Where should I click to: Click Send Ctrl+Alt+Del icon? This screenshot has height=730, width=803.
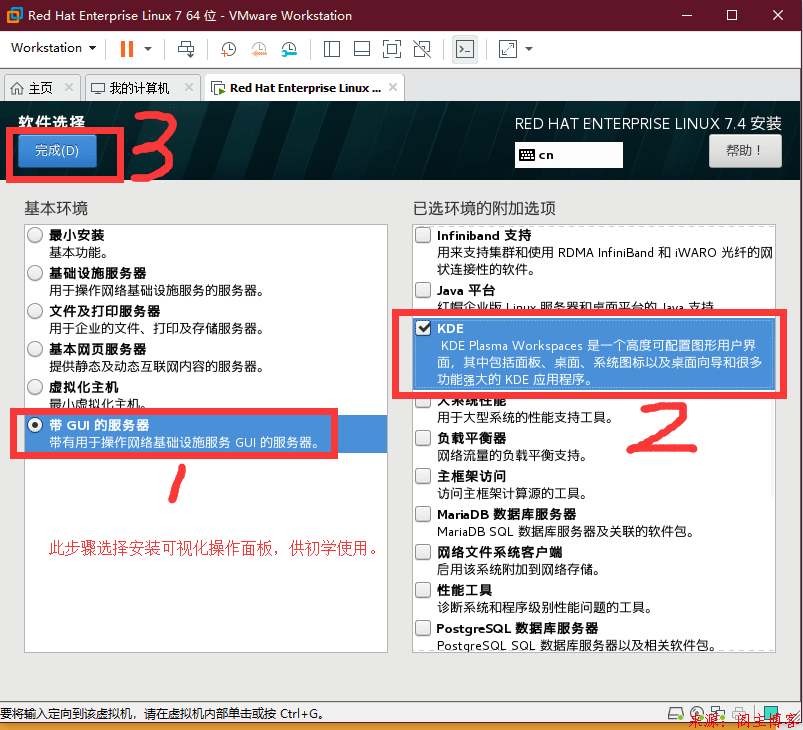(186, 49)
